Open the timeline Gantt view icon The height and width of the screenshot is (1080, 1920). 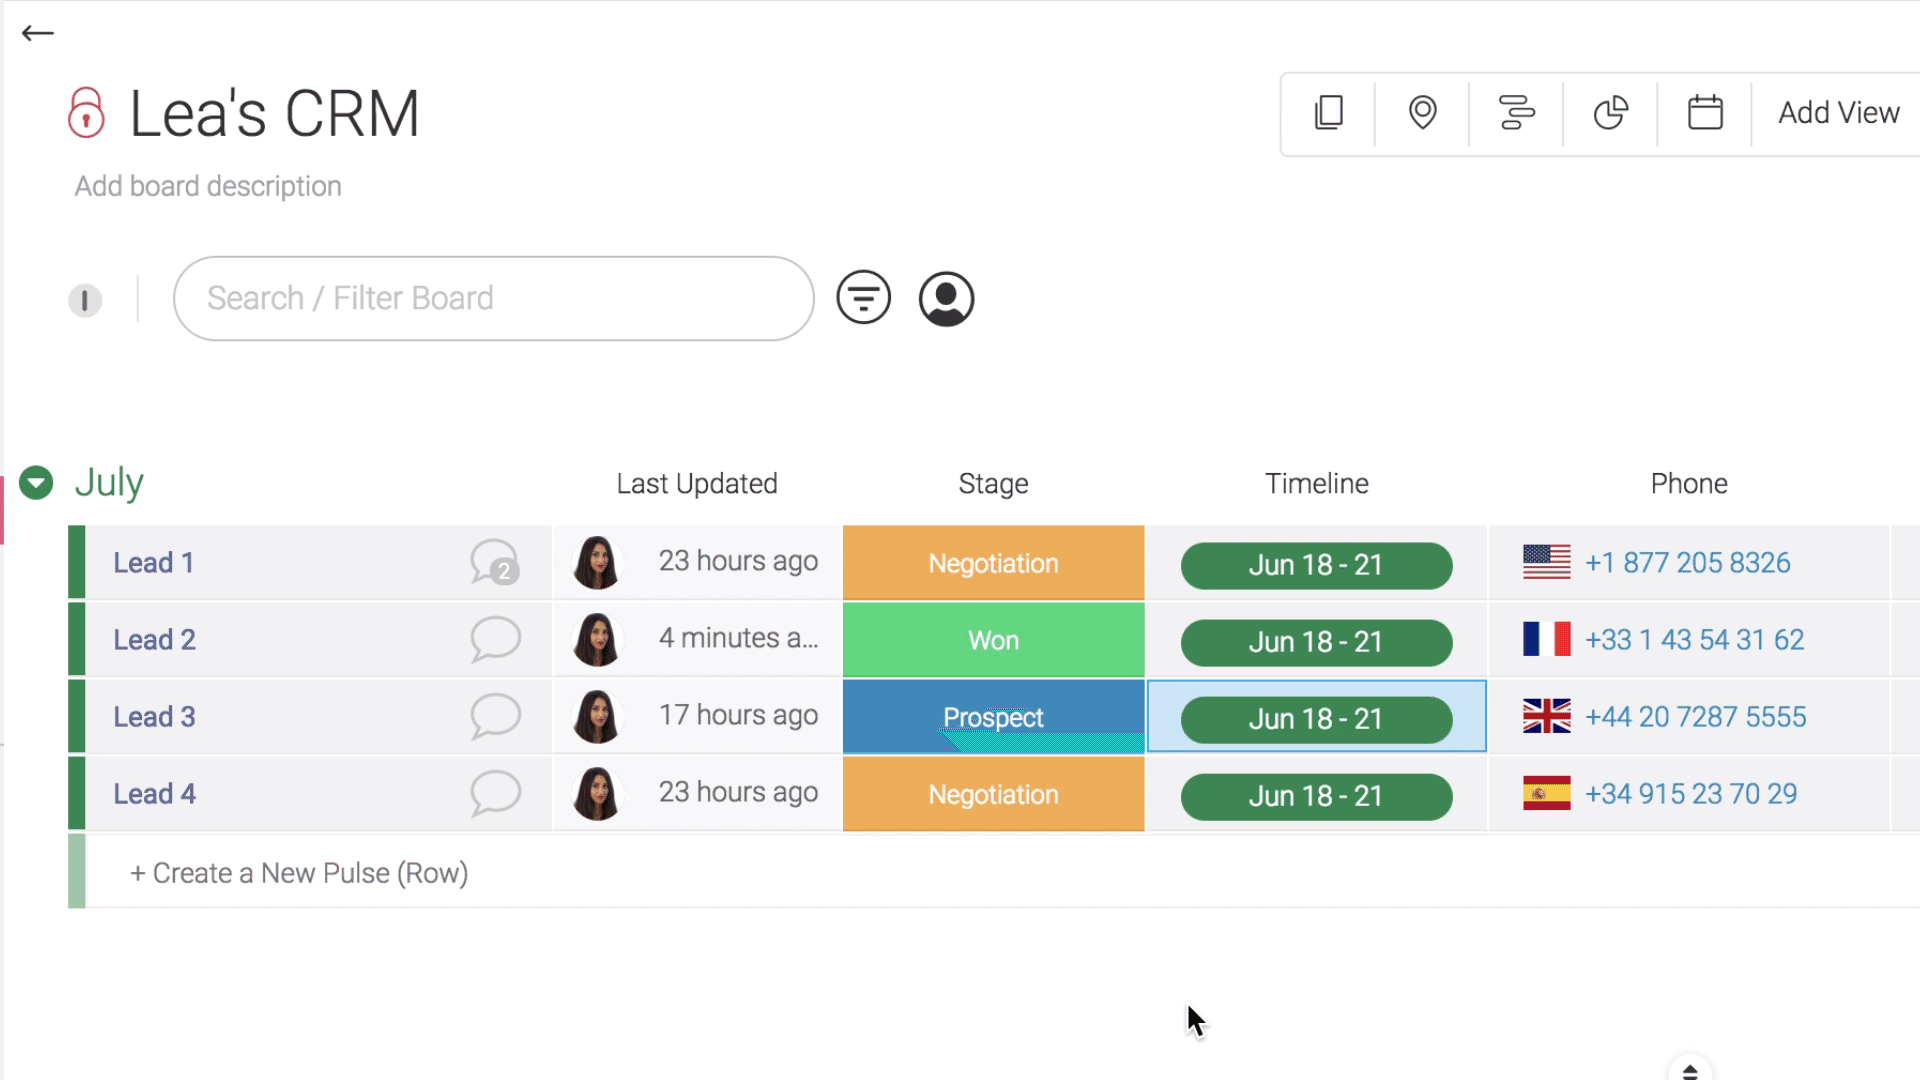(x=1516, y=113)
